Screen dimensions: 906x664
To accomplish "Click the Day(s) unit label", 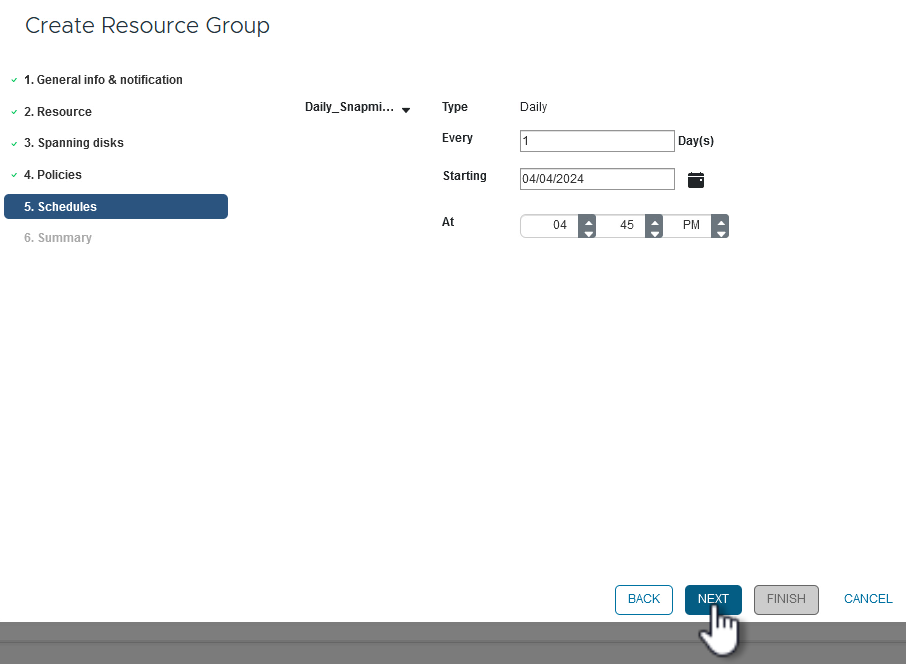I will coord(696,141).
